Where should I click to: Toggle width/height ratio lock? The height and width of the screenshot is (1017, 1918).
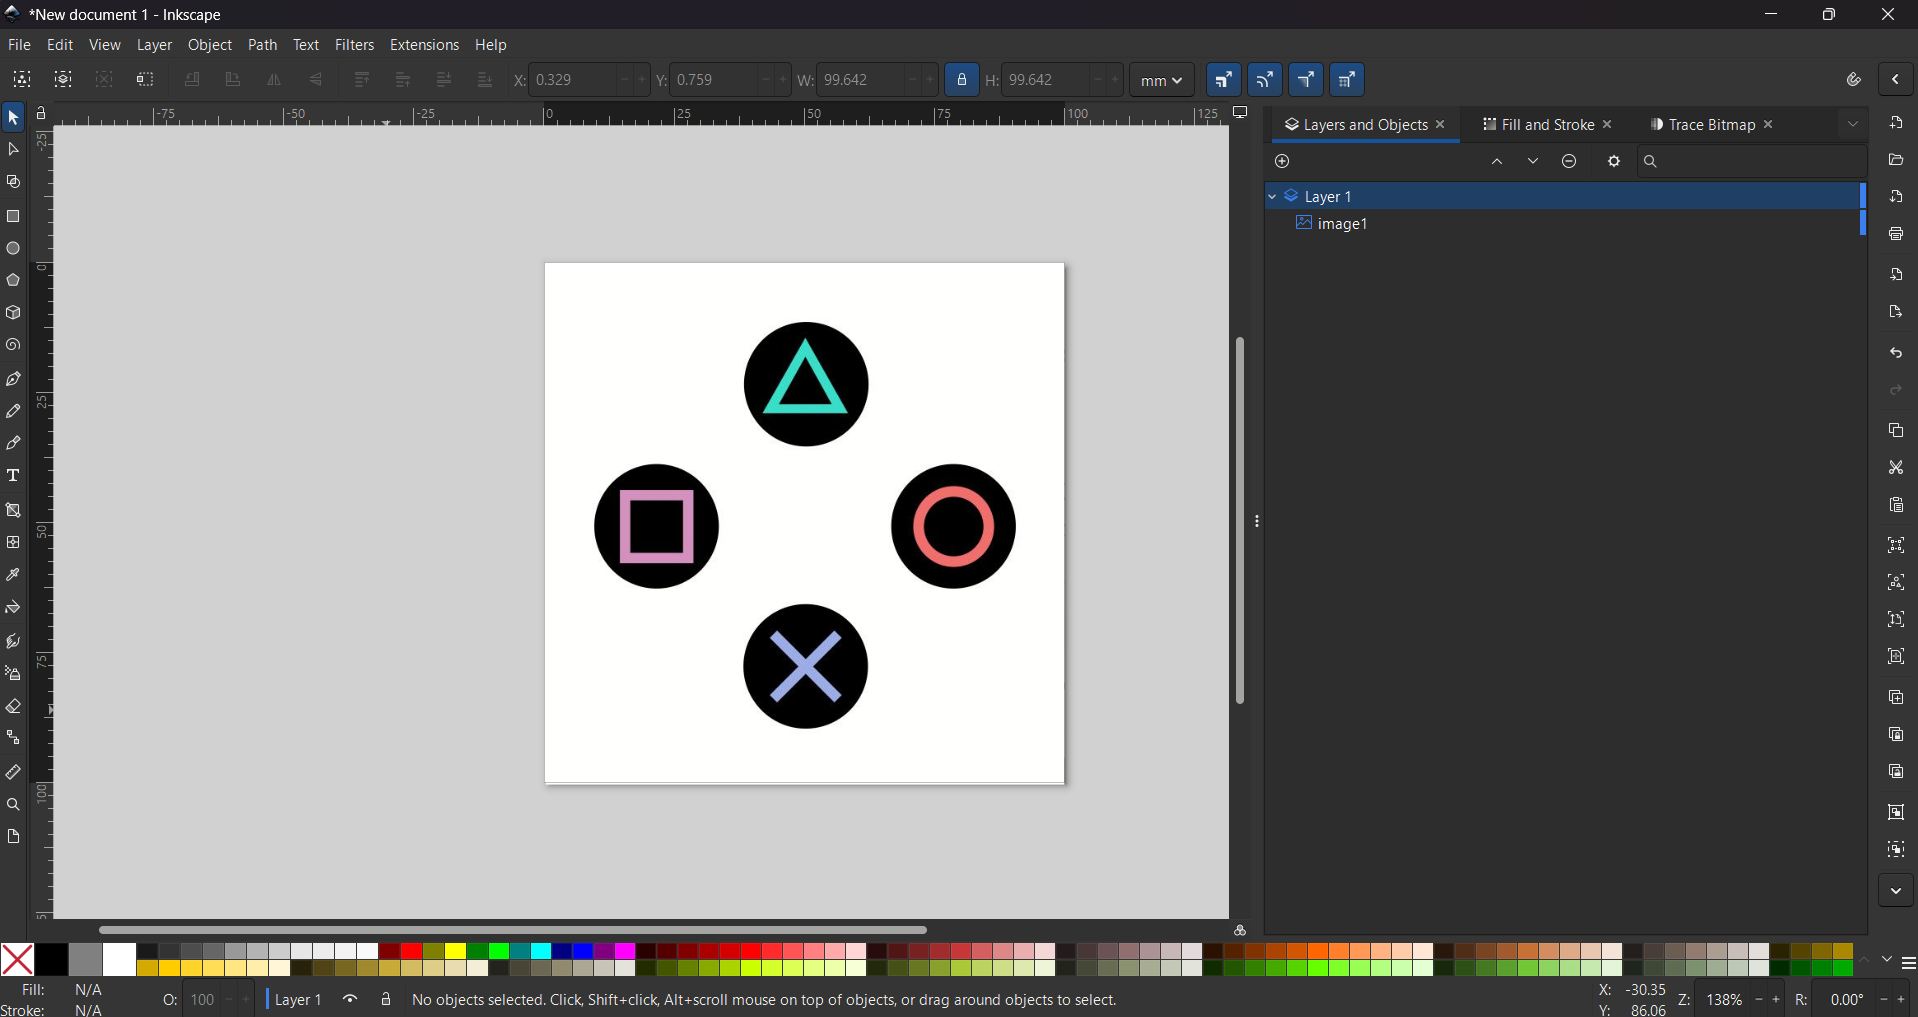pos(962,80)
